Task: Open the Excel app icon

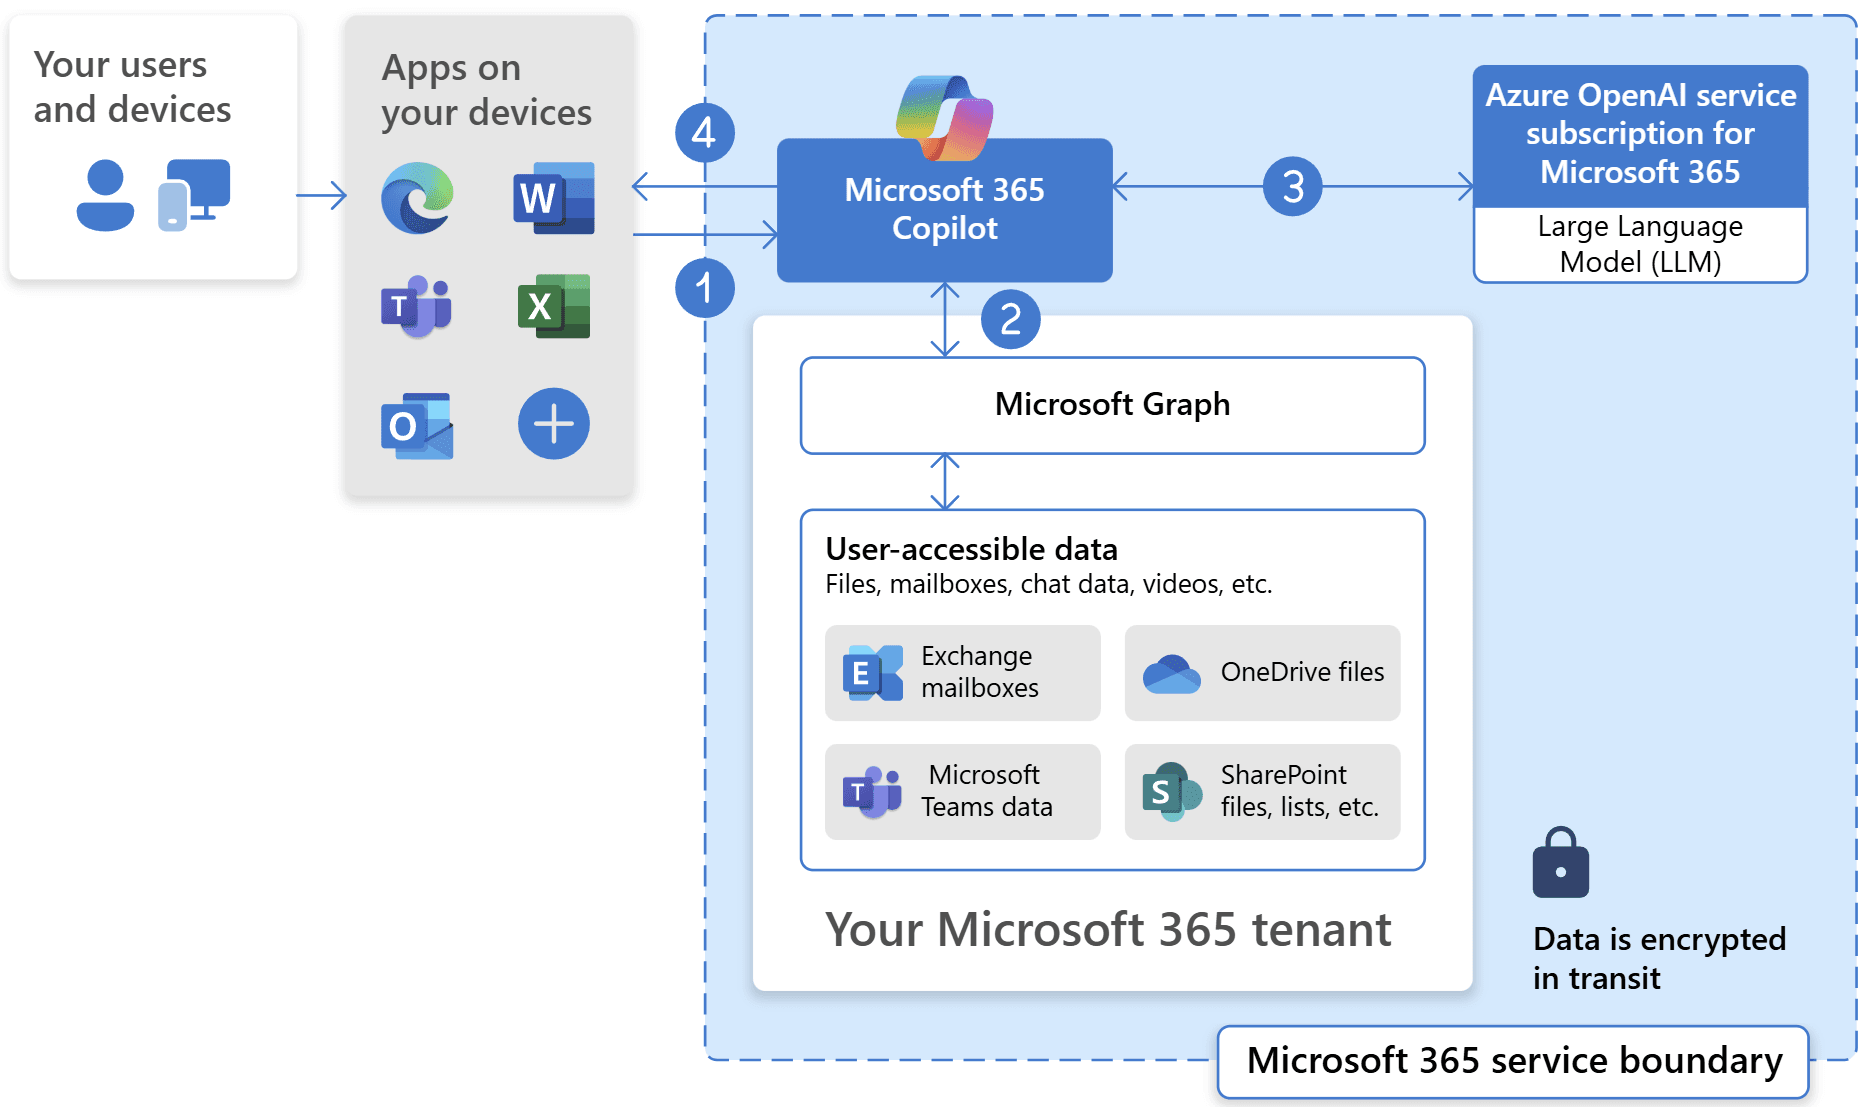Action: click(x=554, y=306)
